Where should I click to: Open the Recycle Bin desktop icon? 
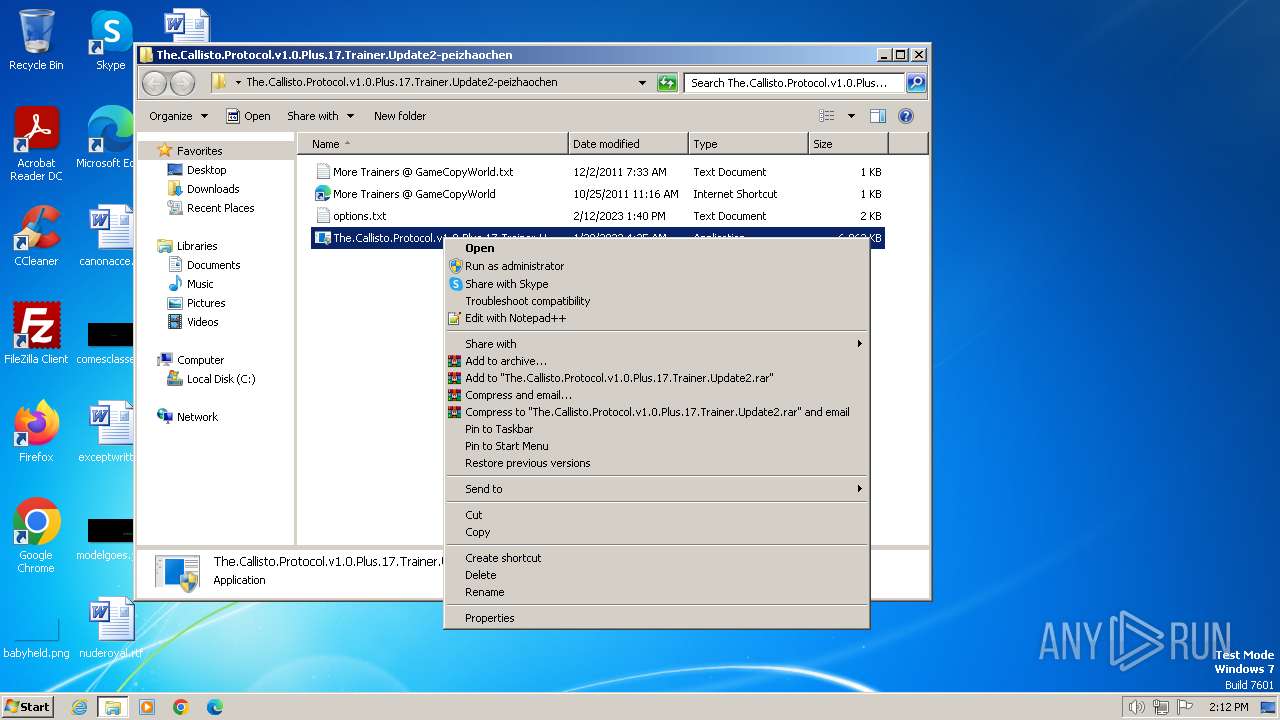click(36, 40)
